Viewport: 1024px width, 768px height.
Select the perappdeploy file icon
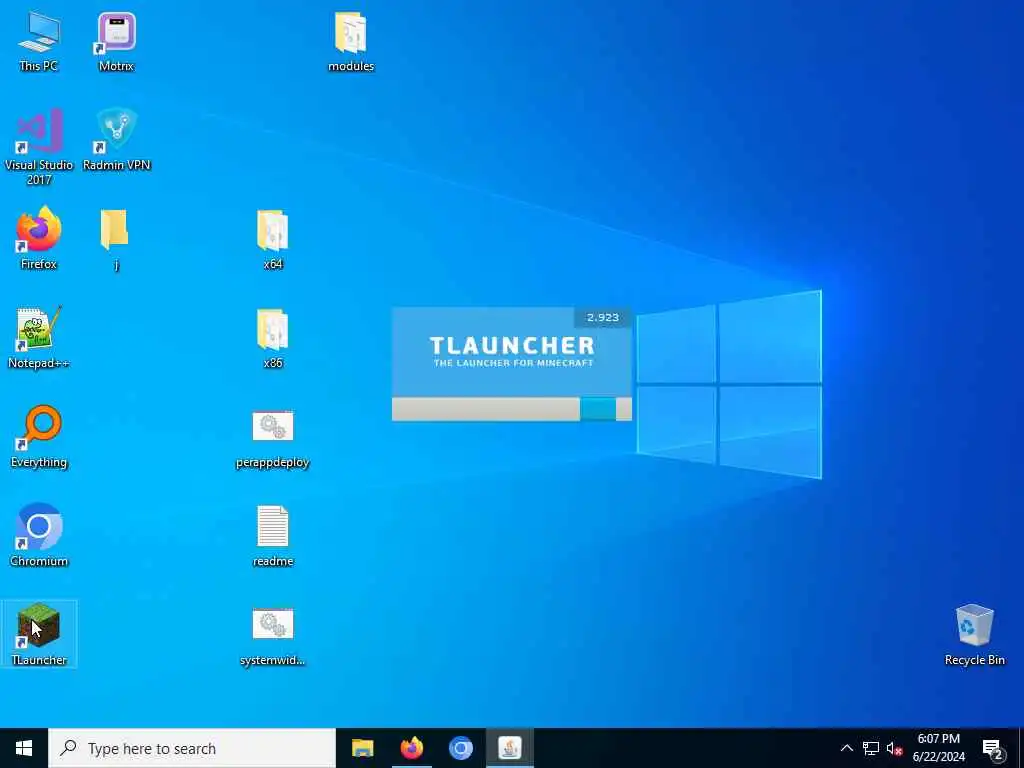272,440
